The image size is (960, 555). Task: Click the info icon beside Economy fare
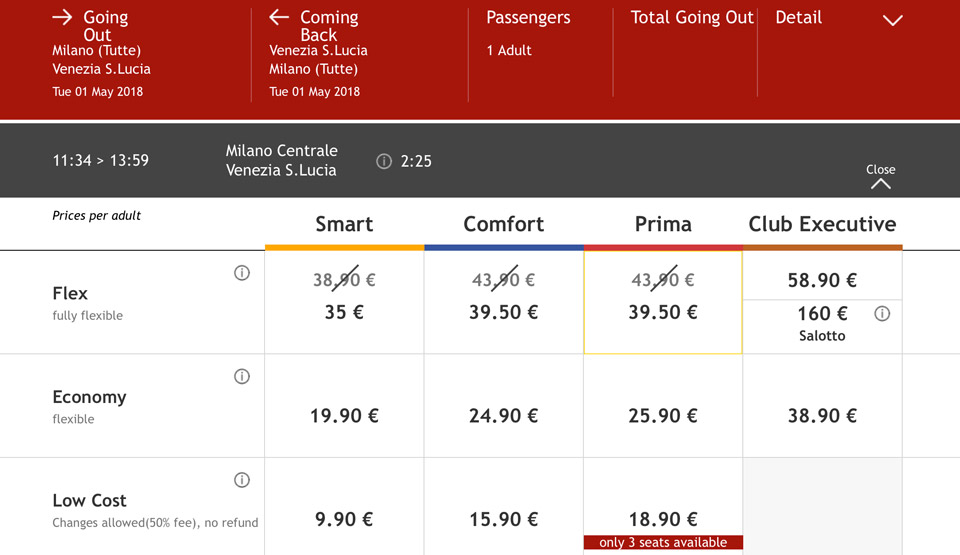click(242, 377)
